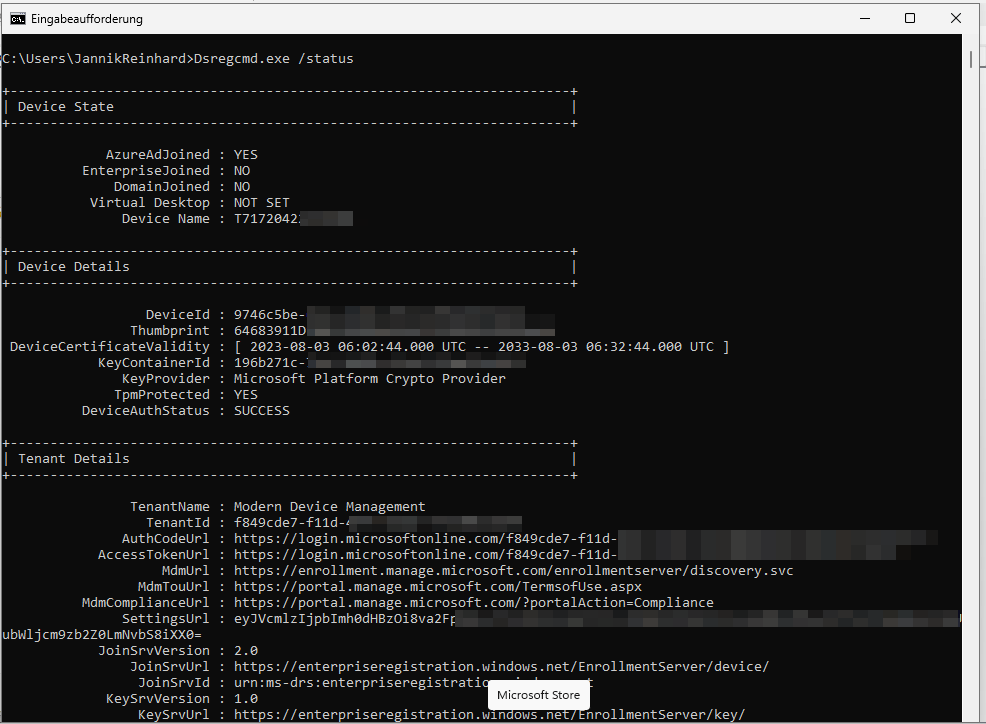The image size is (986, 724).
Task: Click the Microsoft Platform Crypto Provider text
Action: click(369, 379)
